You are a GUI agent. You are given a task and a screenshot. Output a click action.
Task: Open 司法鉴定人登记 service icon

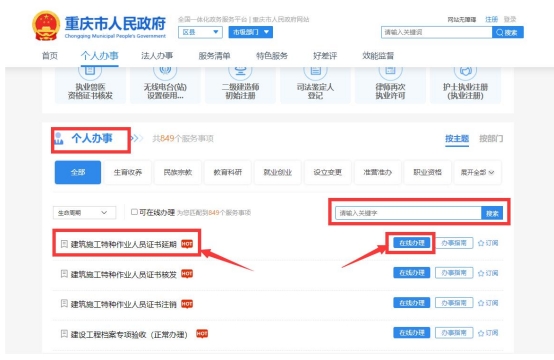coord(315,84)
